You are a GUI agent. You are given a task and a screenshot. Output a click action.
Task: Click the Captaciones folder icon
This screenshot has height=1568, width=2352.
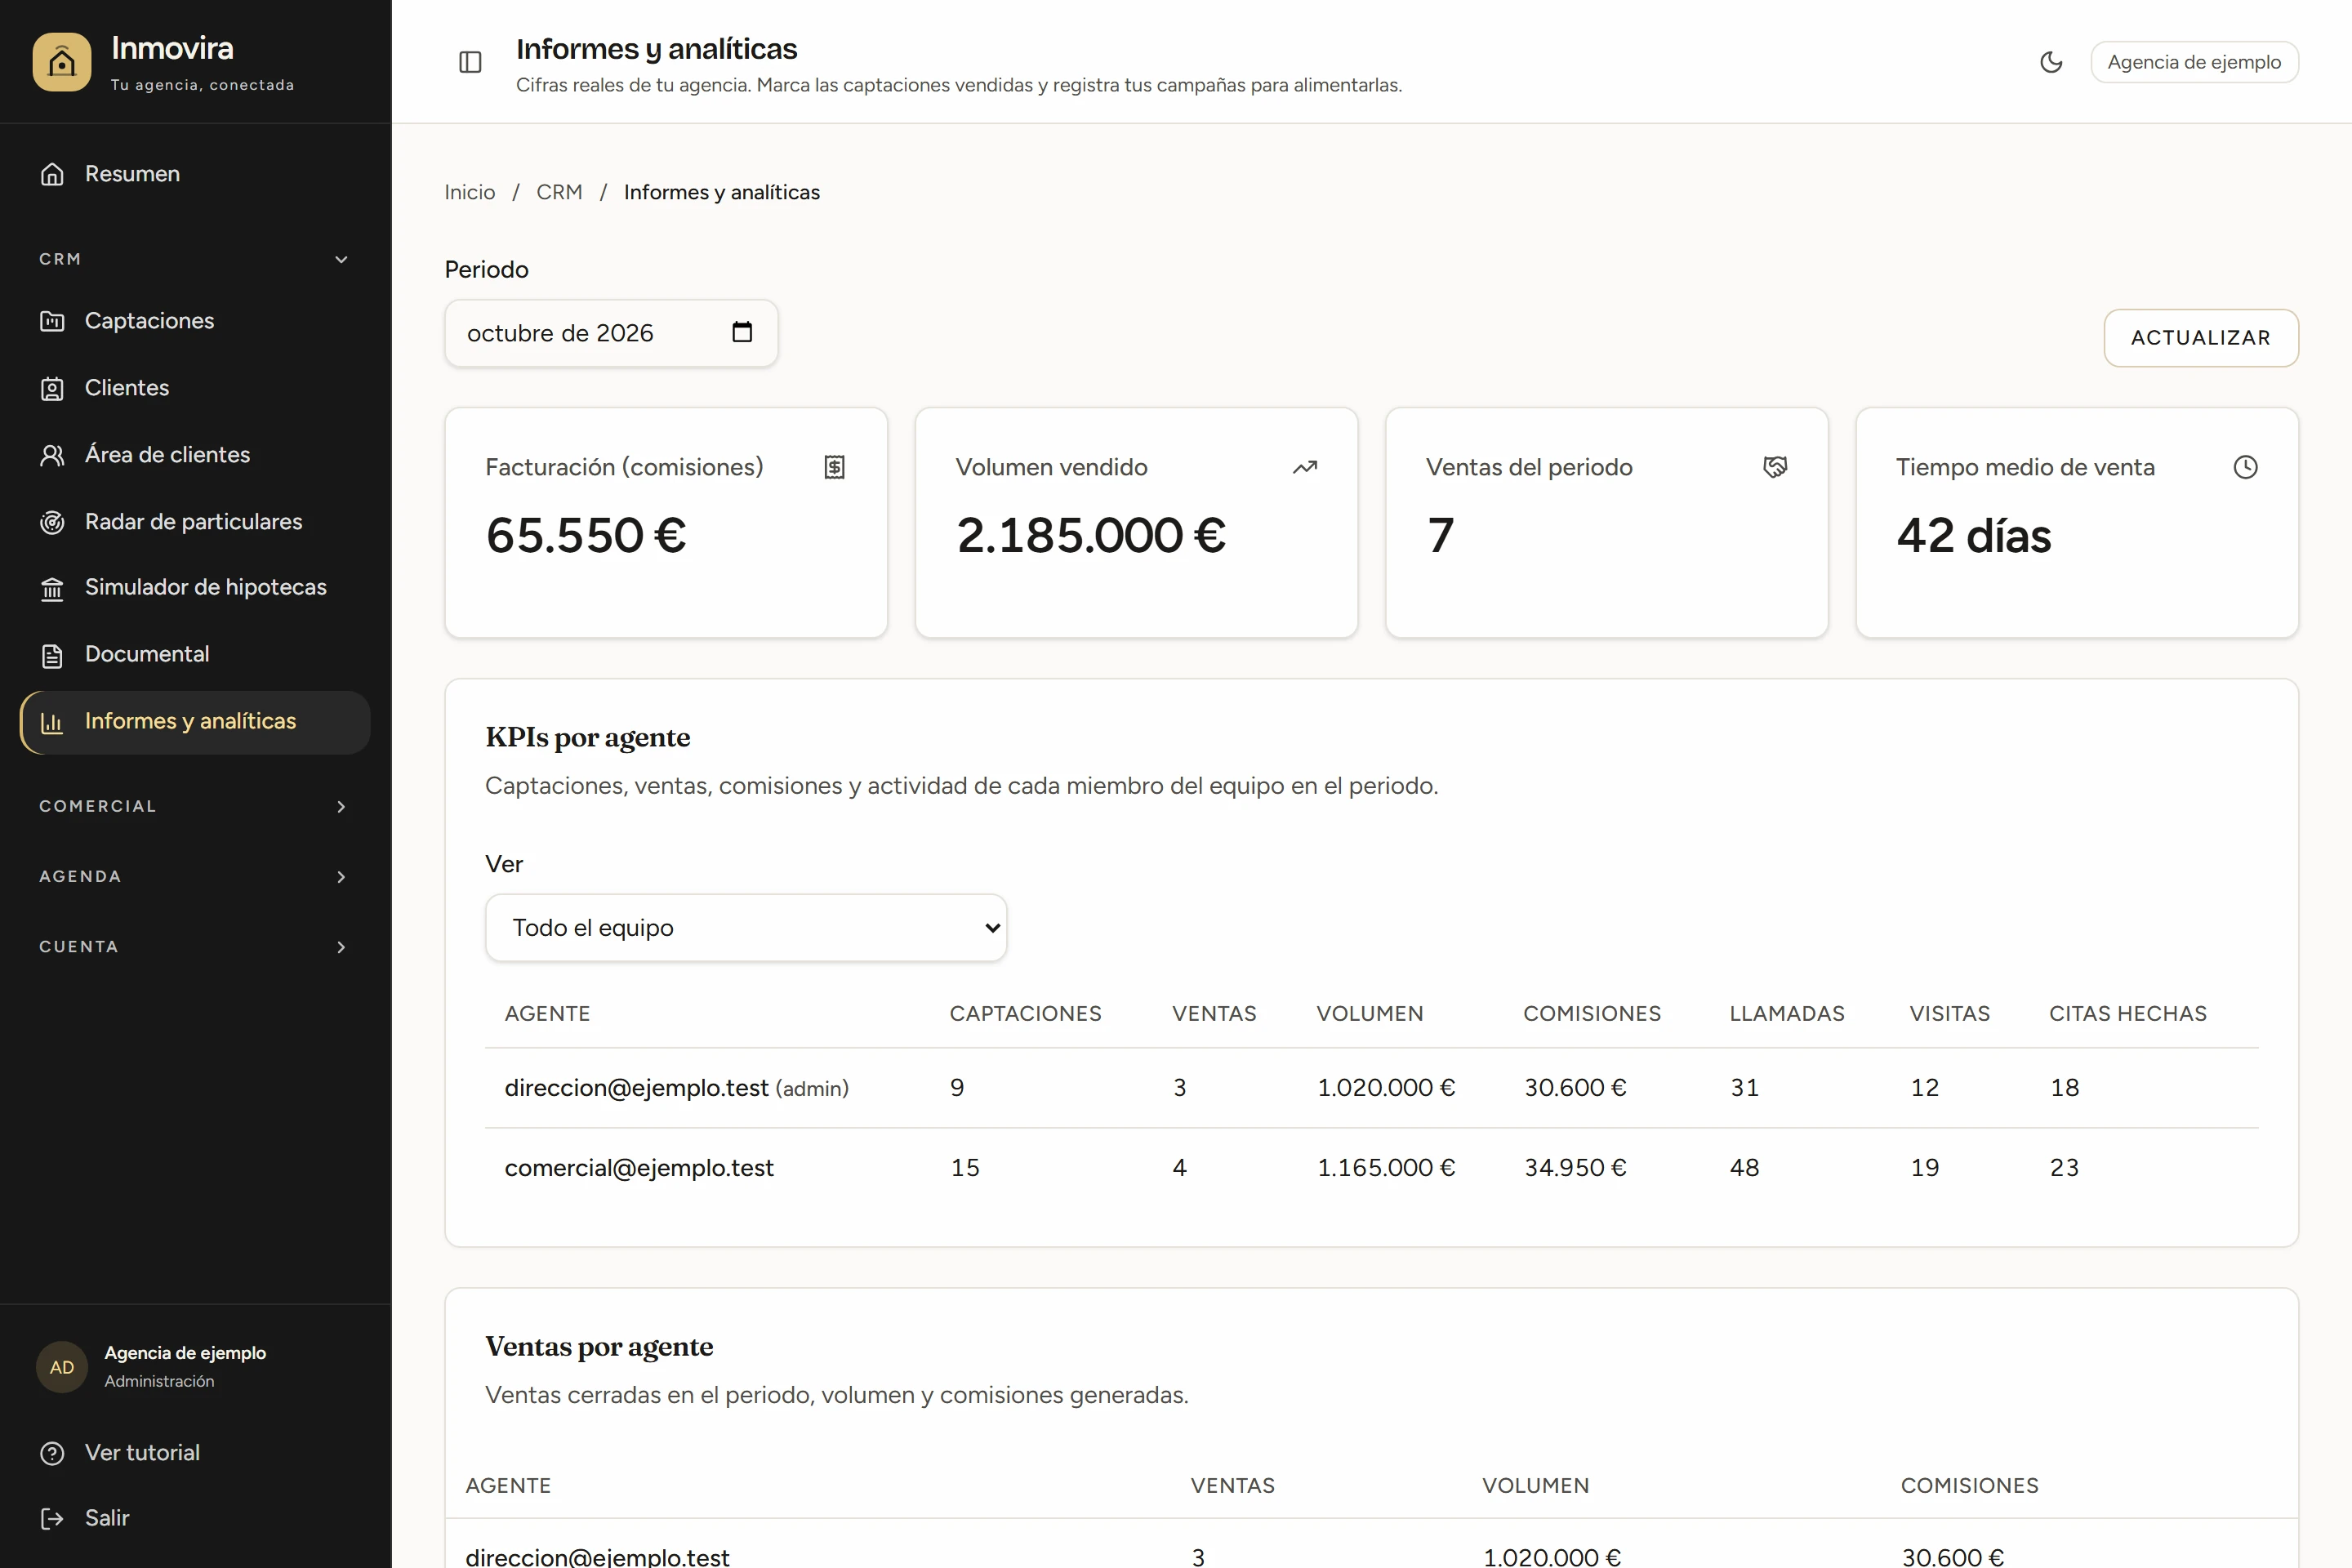(52, 321)
